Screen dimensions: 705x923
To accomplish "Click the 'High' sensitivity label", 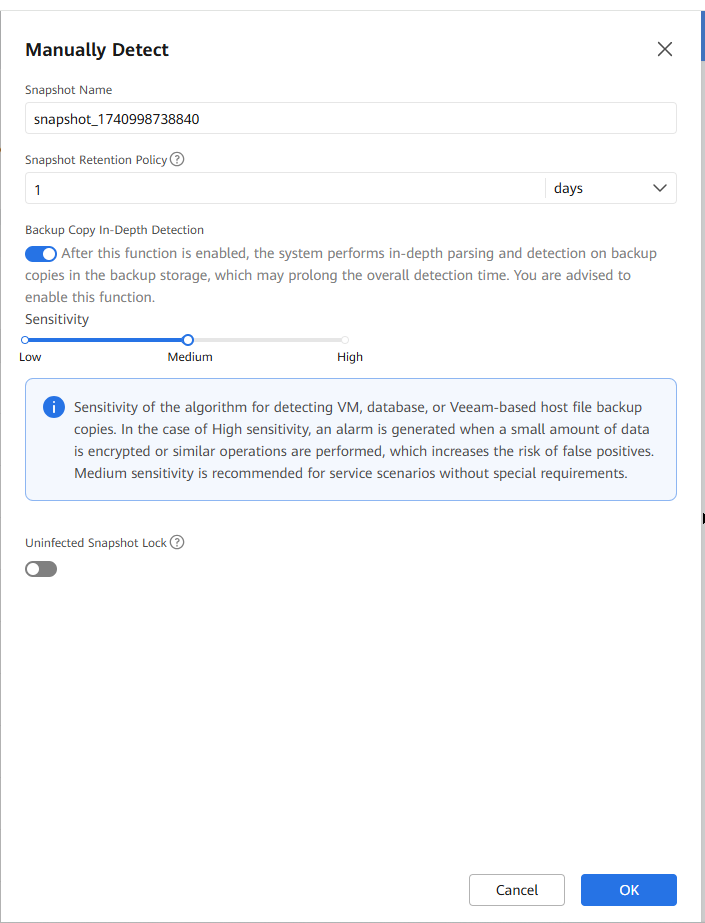I will coord(350,357).
